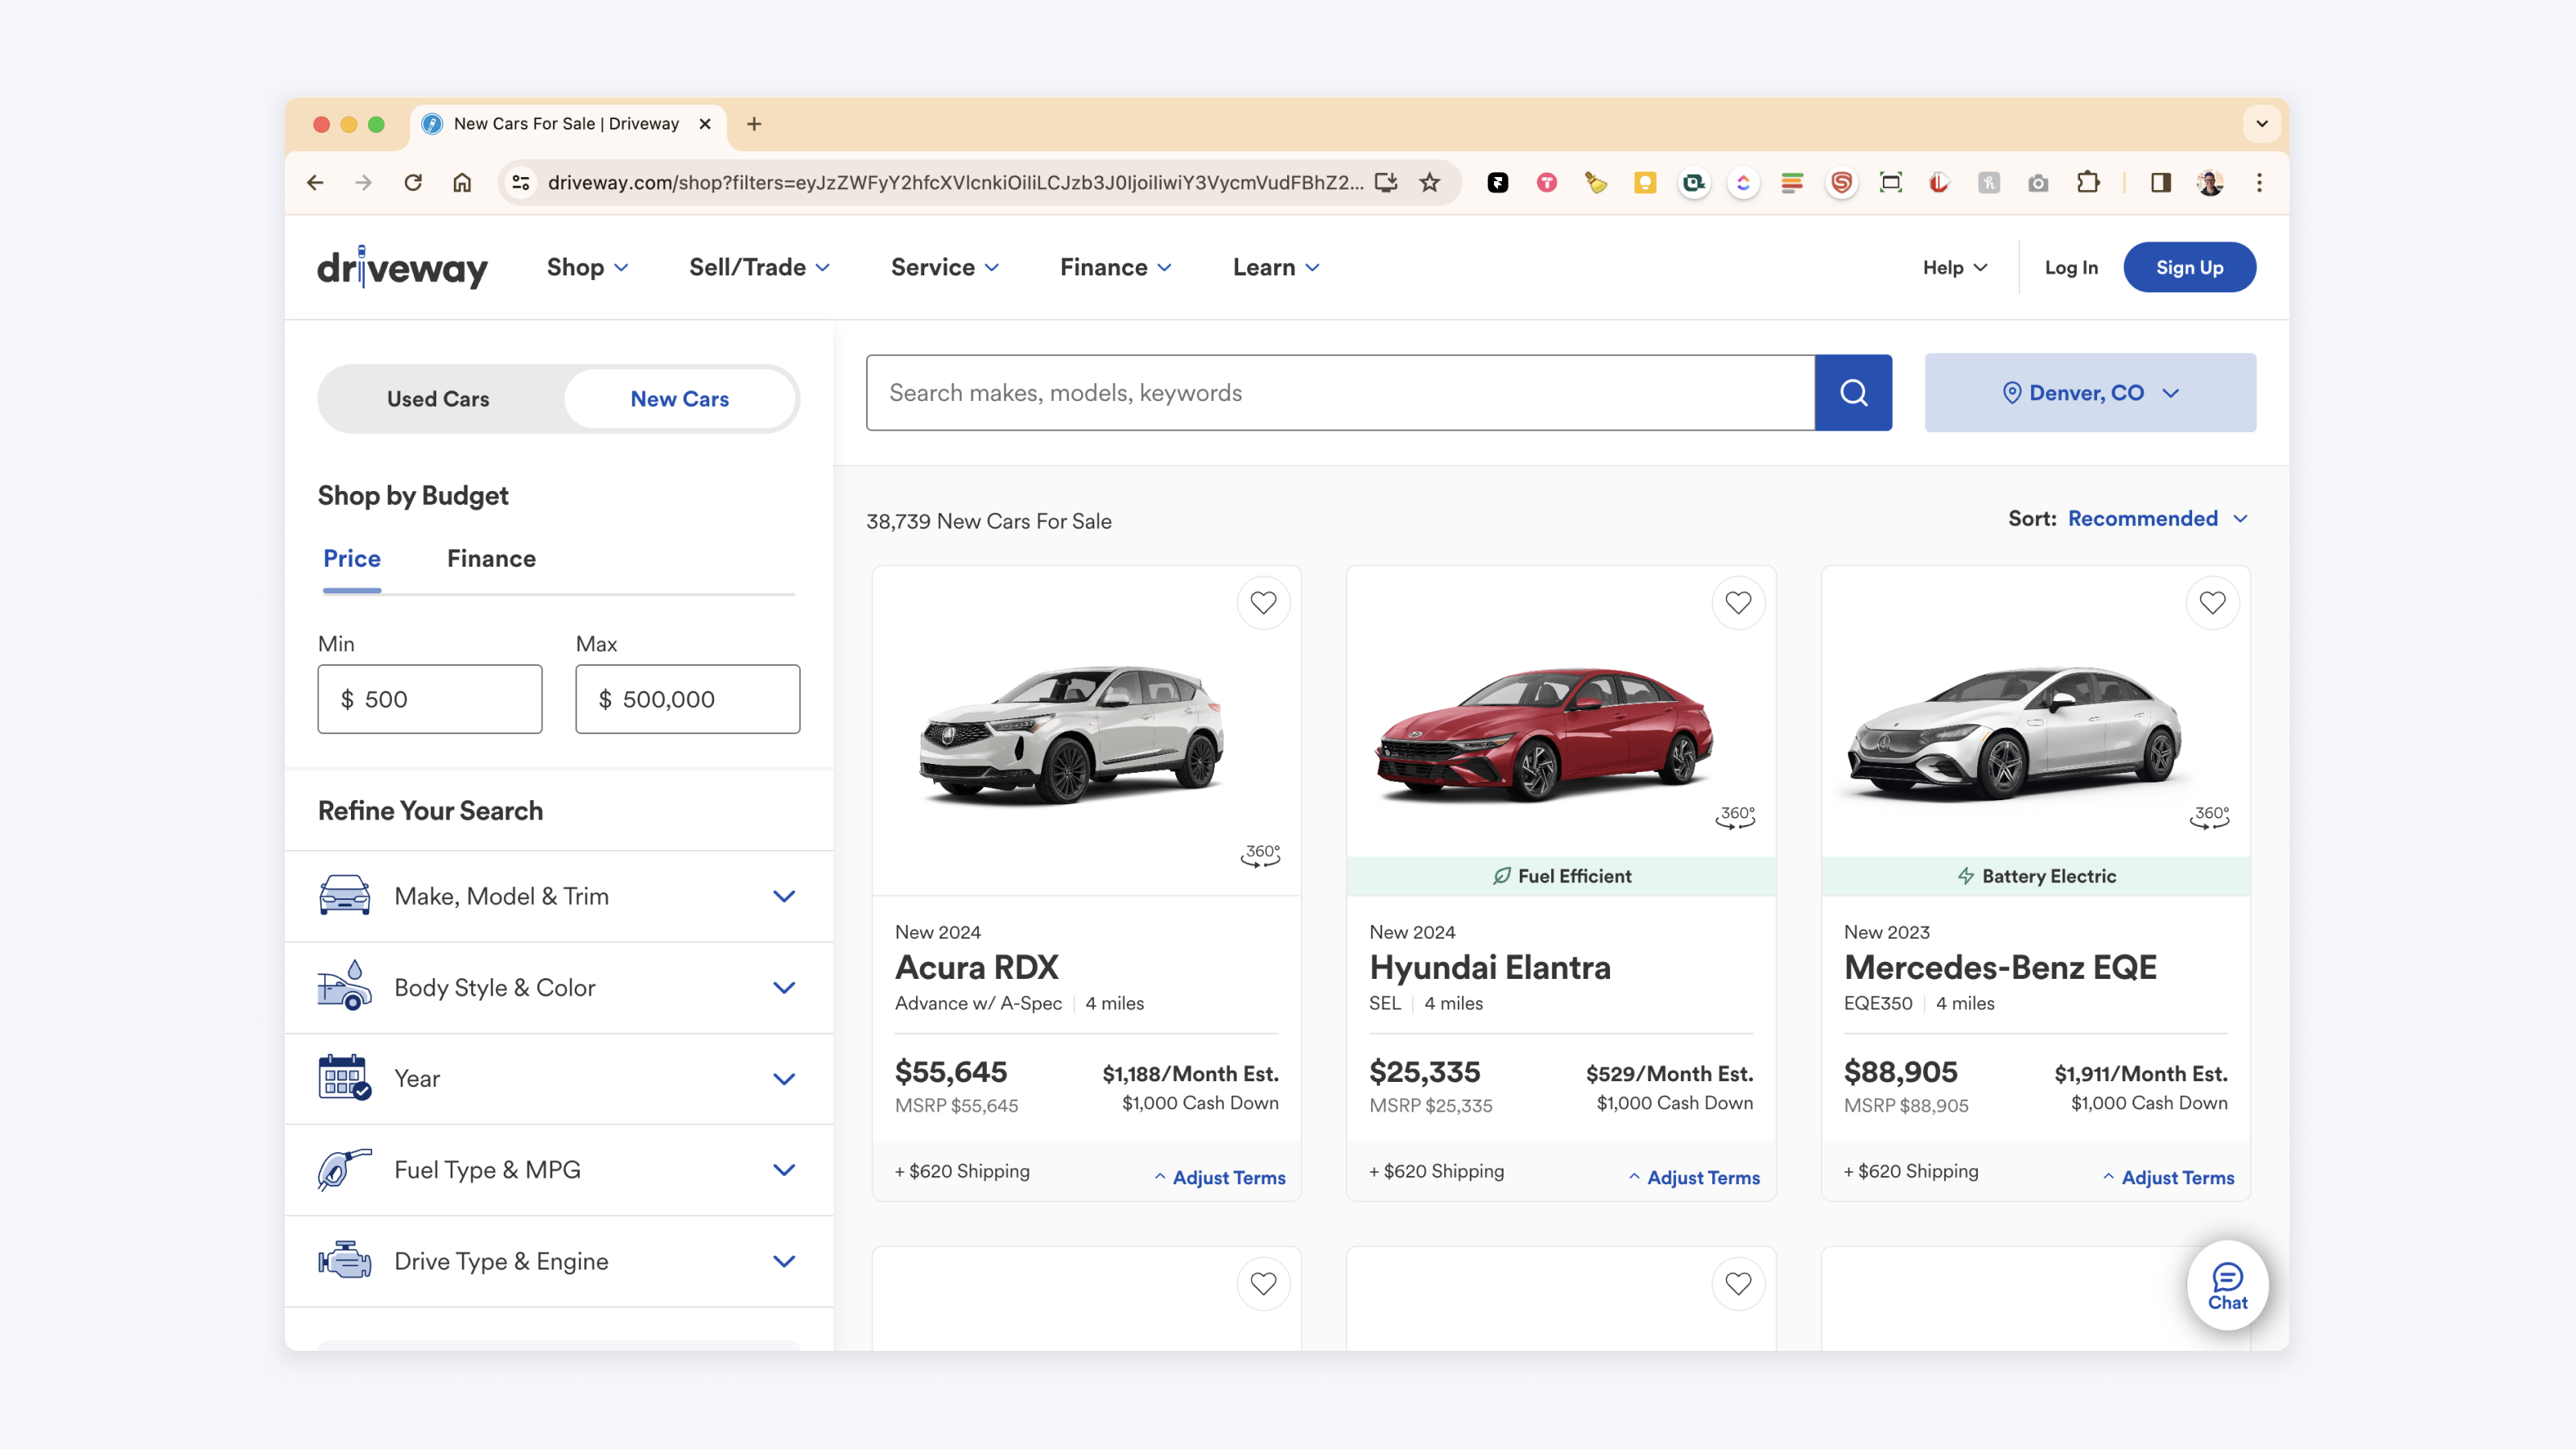This screenshot has width=2576, height=1449.
Task: Favorite the Hyundai Elantra listing
Action: (1738, 603)
